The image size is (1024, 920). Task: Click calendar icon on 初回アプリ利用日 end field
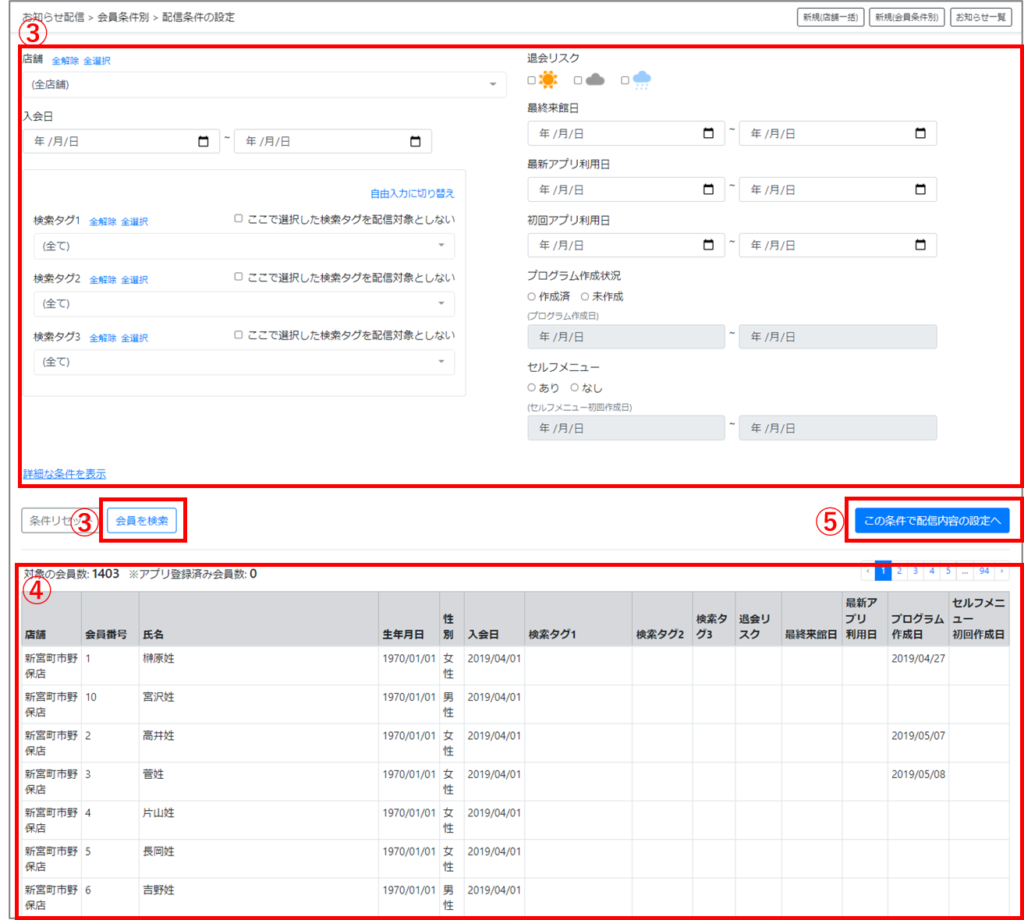click(x=920, y=245)
